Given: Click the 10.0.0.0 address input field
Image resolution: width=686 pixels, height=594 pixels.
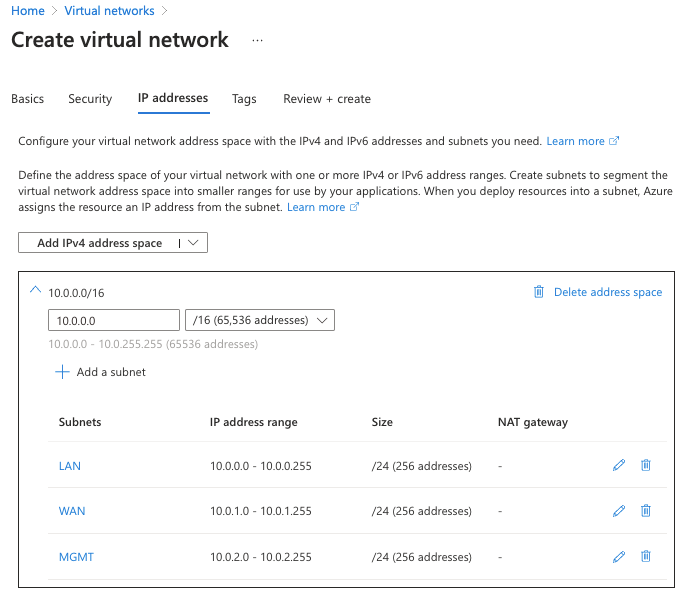Looking at the screenshot, I should tap(114, 320).
